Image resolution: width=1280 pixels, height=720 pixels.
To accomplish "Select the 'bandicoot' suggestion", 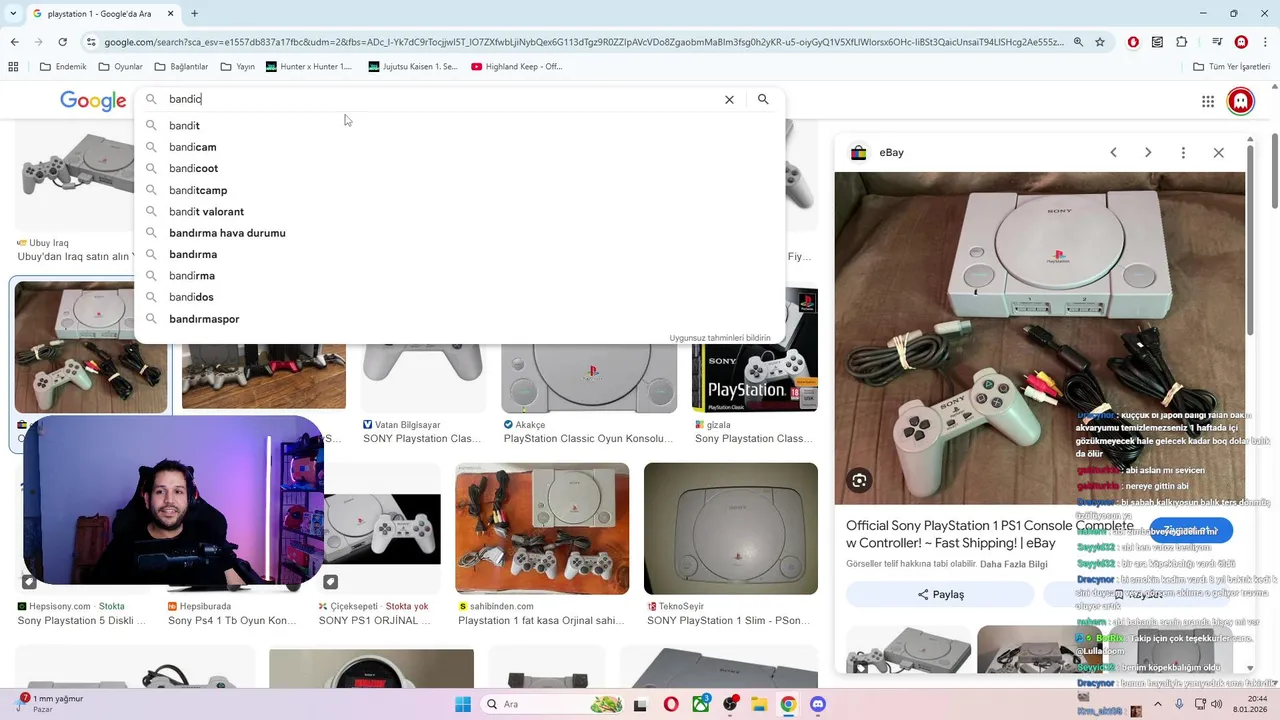I will pos(460,168).
